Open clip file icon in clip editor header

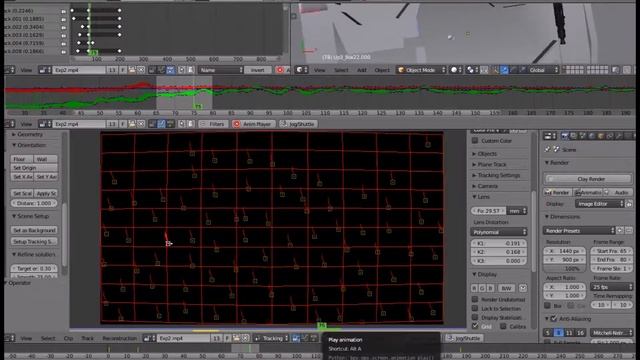click(x=236, y=338)
